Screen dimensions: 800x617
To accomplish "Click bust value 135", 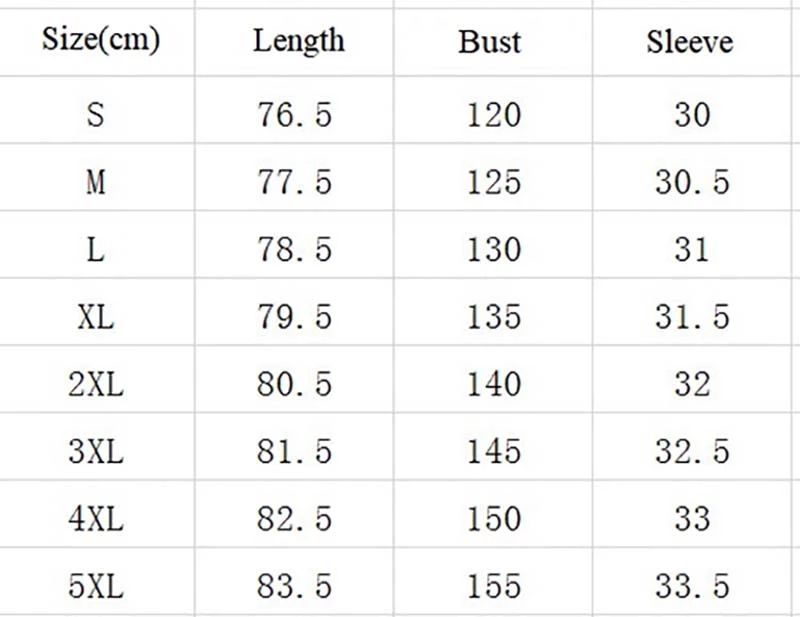I will (x=494, y=317).
